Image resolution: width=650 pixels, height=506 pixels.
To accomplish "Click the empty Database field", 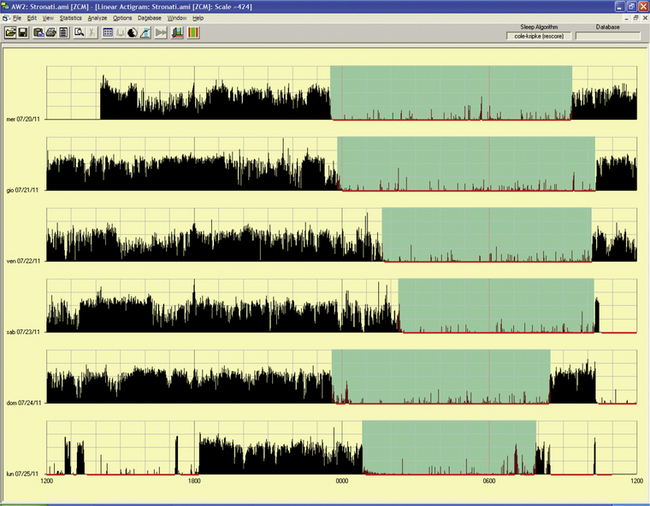I will click(x=607, y=36).
